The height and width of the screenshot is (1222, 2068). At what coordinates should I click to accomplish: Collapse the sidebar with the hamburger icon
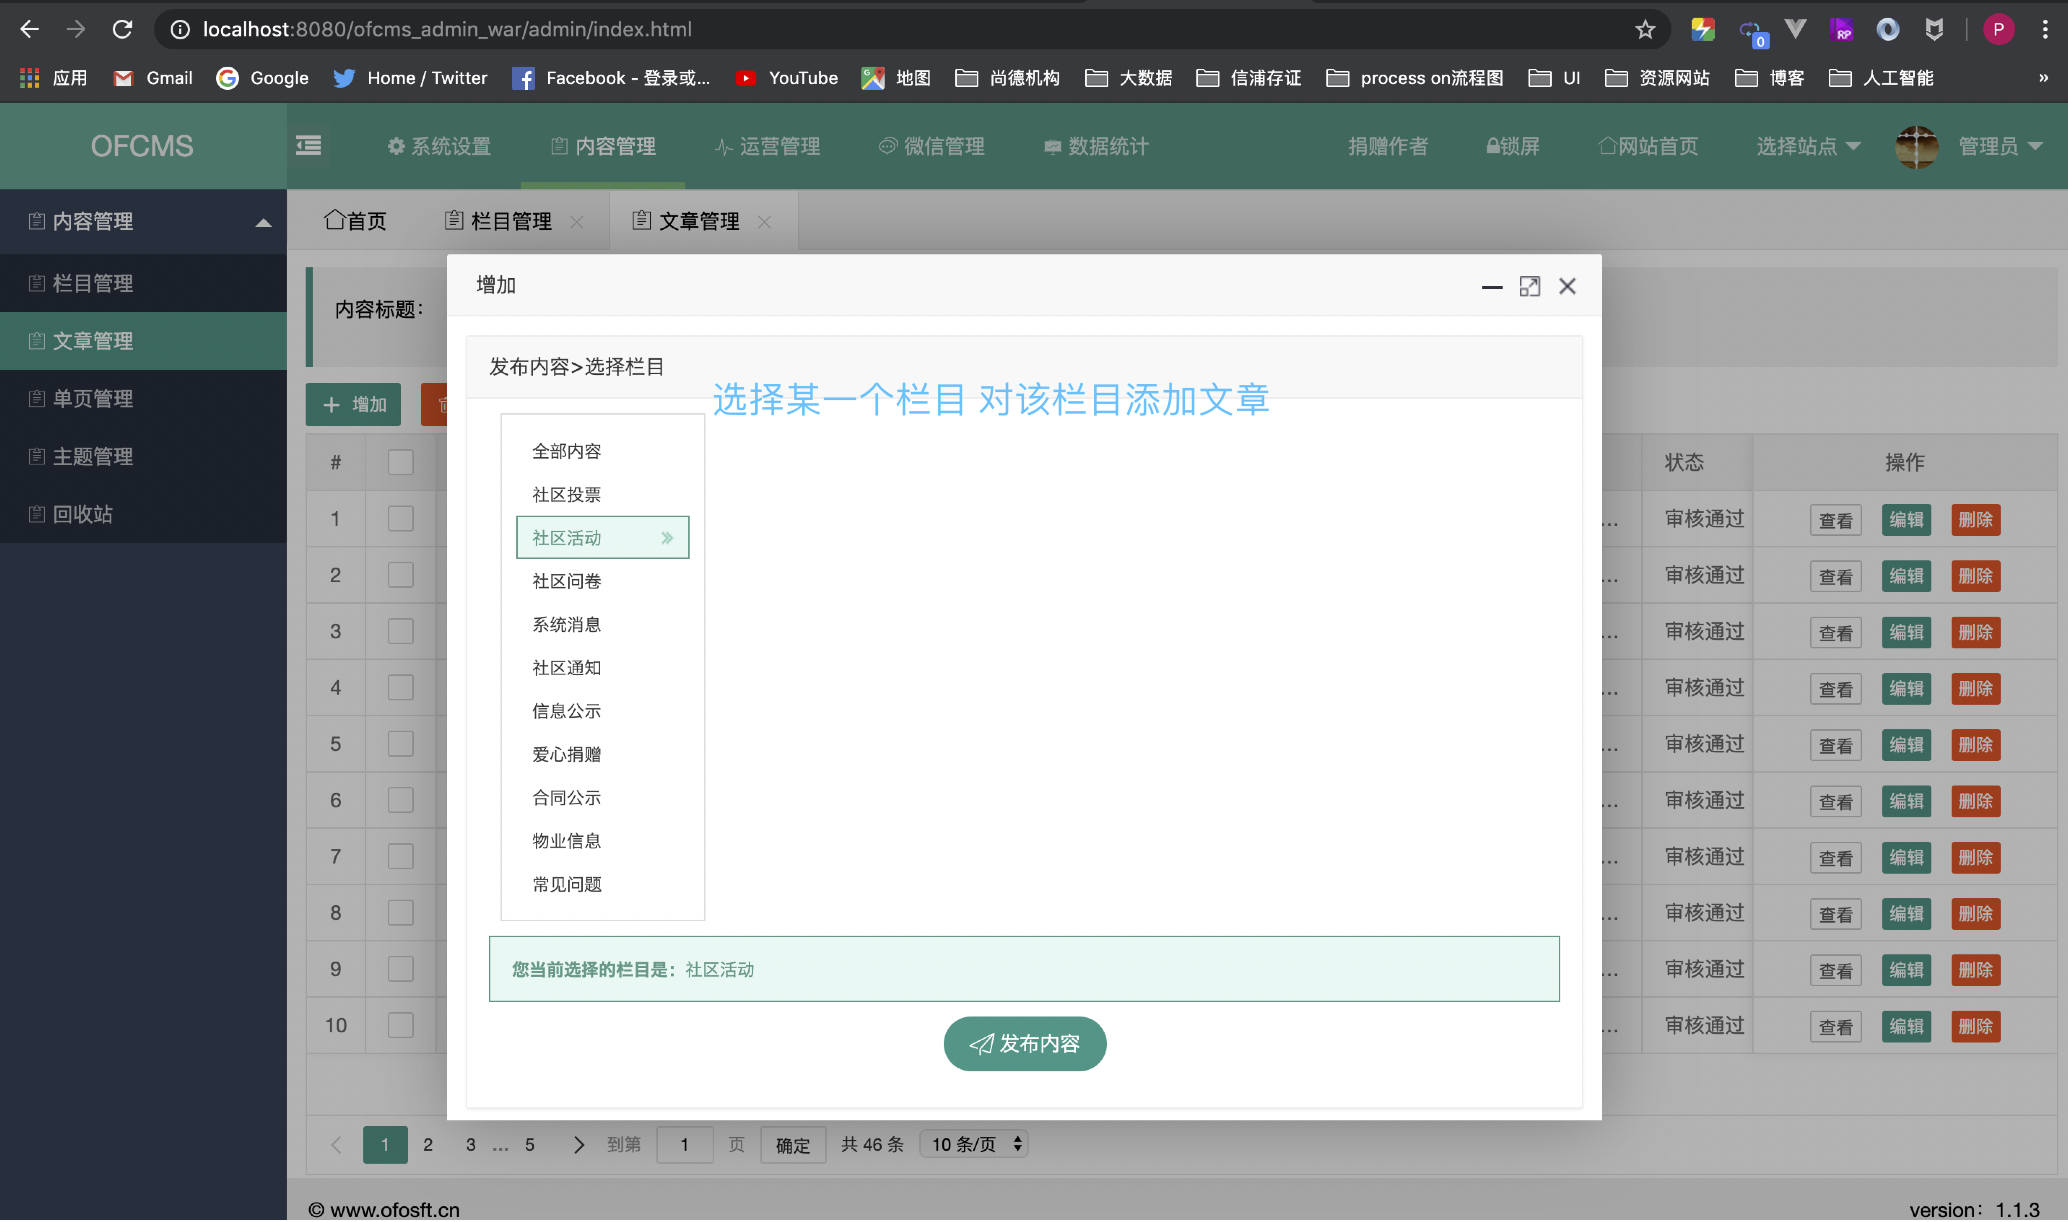pyautogui.click(x=308, y=145)
